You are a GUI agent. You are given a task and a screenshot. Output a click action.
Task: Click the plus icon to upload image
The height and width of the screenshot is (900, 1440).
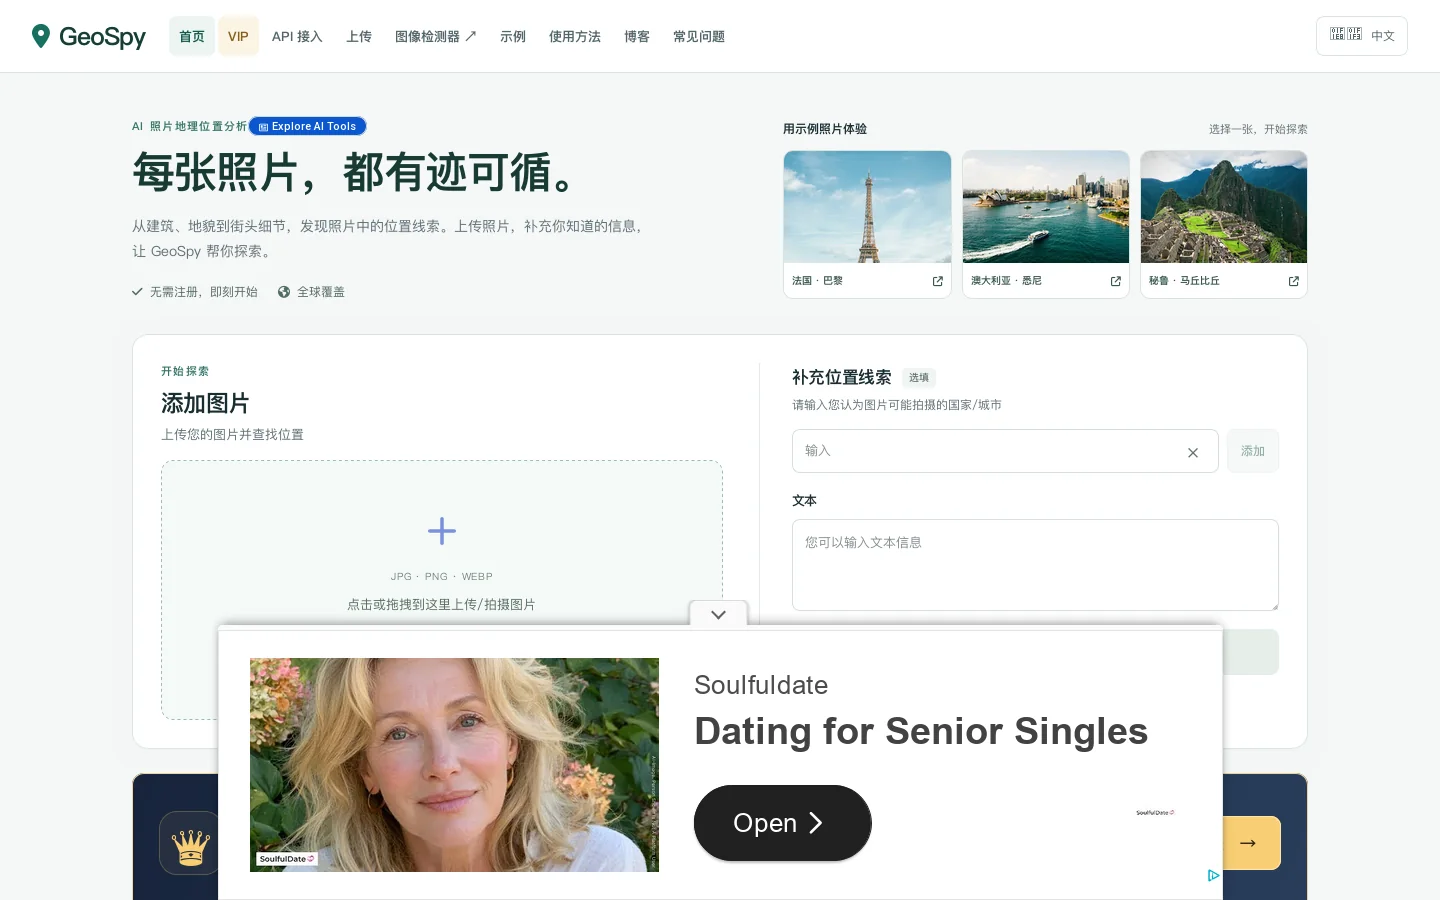pos(442,531)
